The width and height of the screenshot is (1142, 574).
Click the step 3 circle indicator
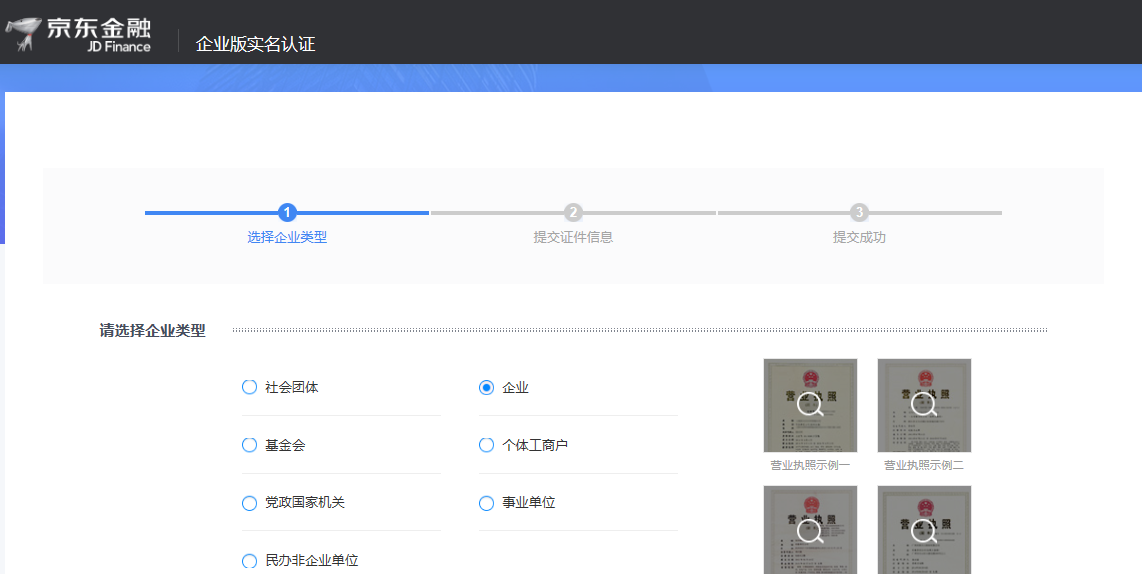click(x=859, y=212)
